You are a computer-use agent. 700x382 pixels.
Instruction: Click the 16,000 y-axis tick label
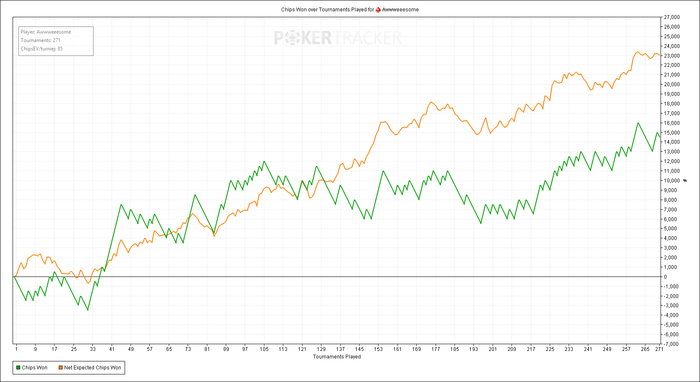click(671, 123)
